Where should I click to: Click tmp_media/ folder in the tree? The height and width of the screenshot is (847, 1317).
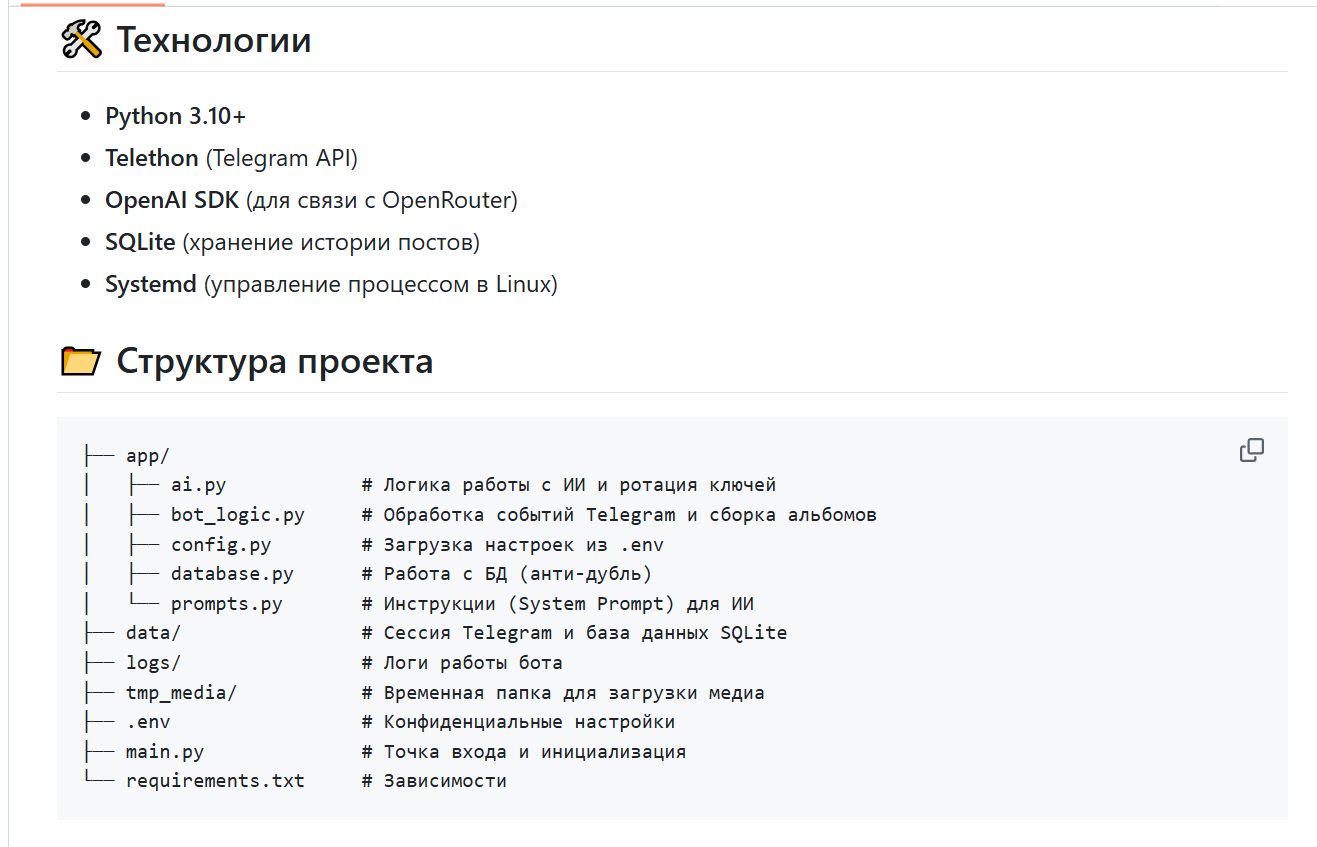pos(181,692)
